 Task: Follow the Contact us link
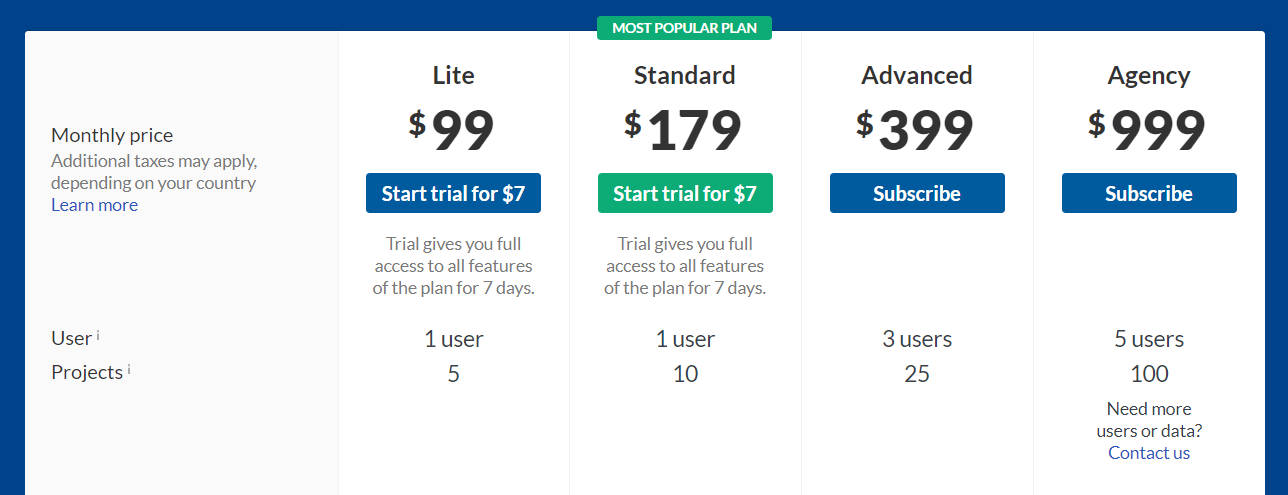(x=1149, y=453)
